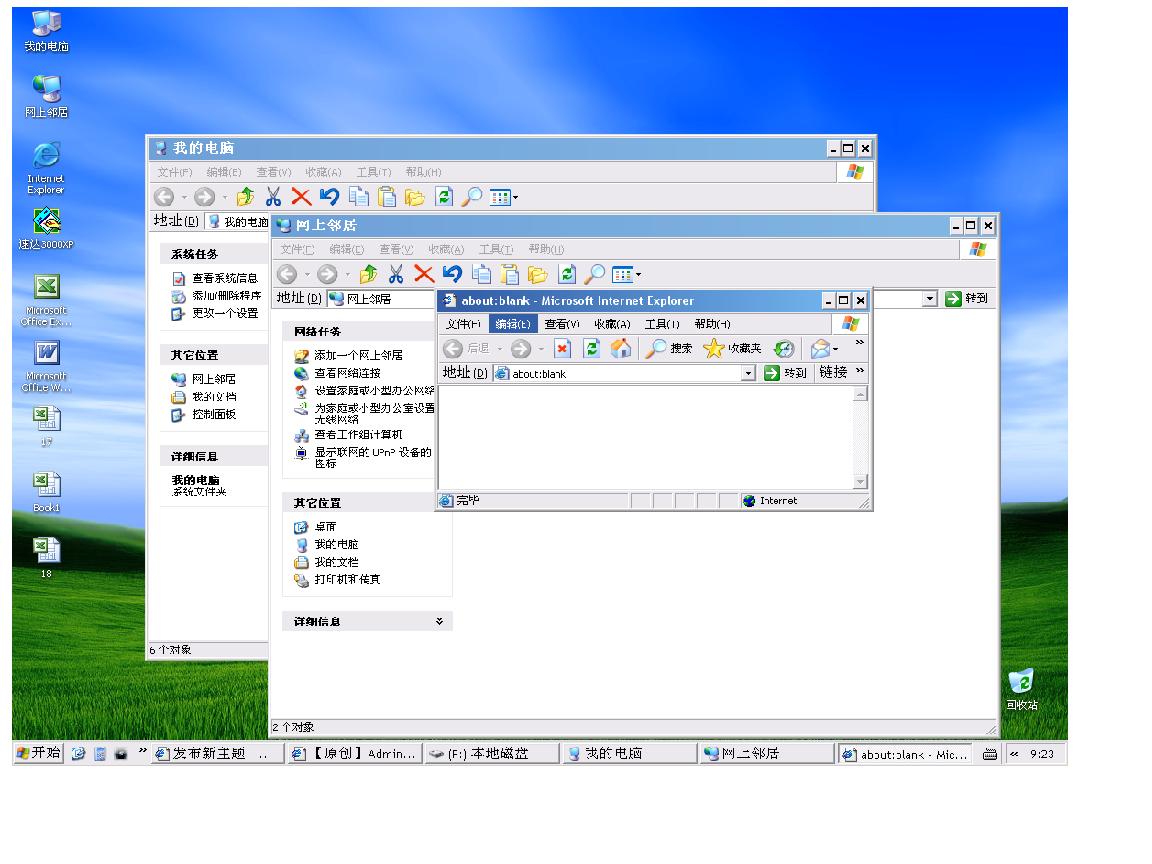Click Up folder icon in 我的电脑 window toolbar

tap(245, 196)
